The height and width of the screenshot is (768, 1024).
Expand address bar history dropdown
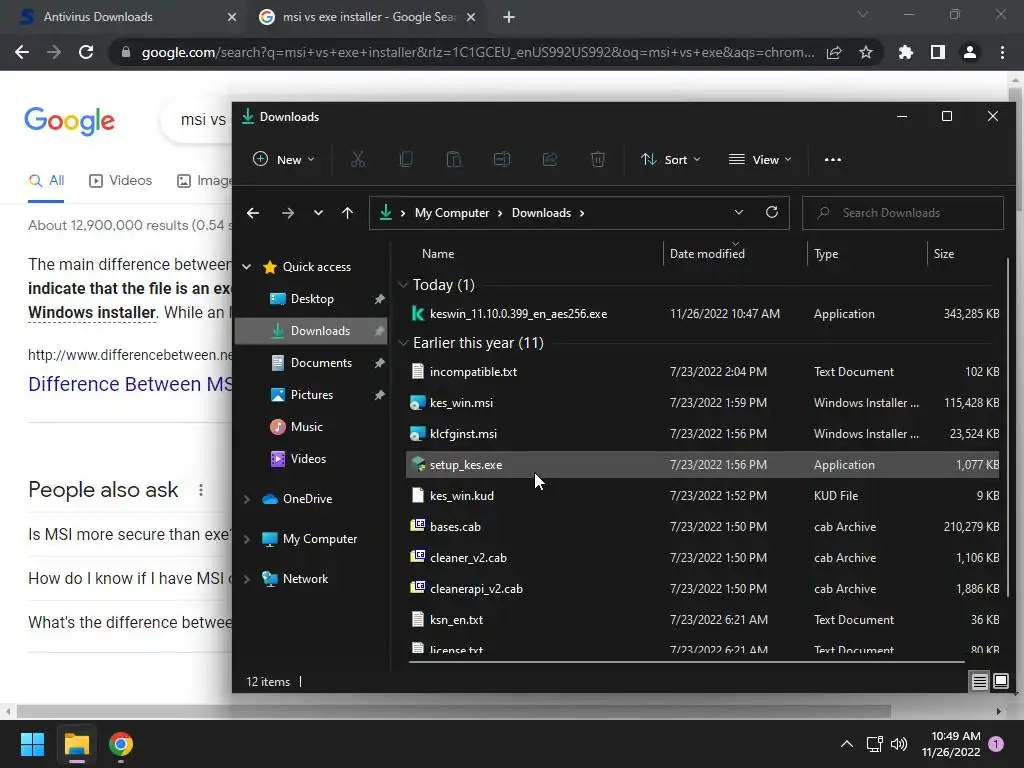739,212
